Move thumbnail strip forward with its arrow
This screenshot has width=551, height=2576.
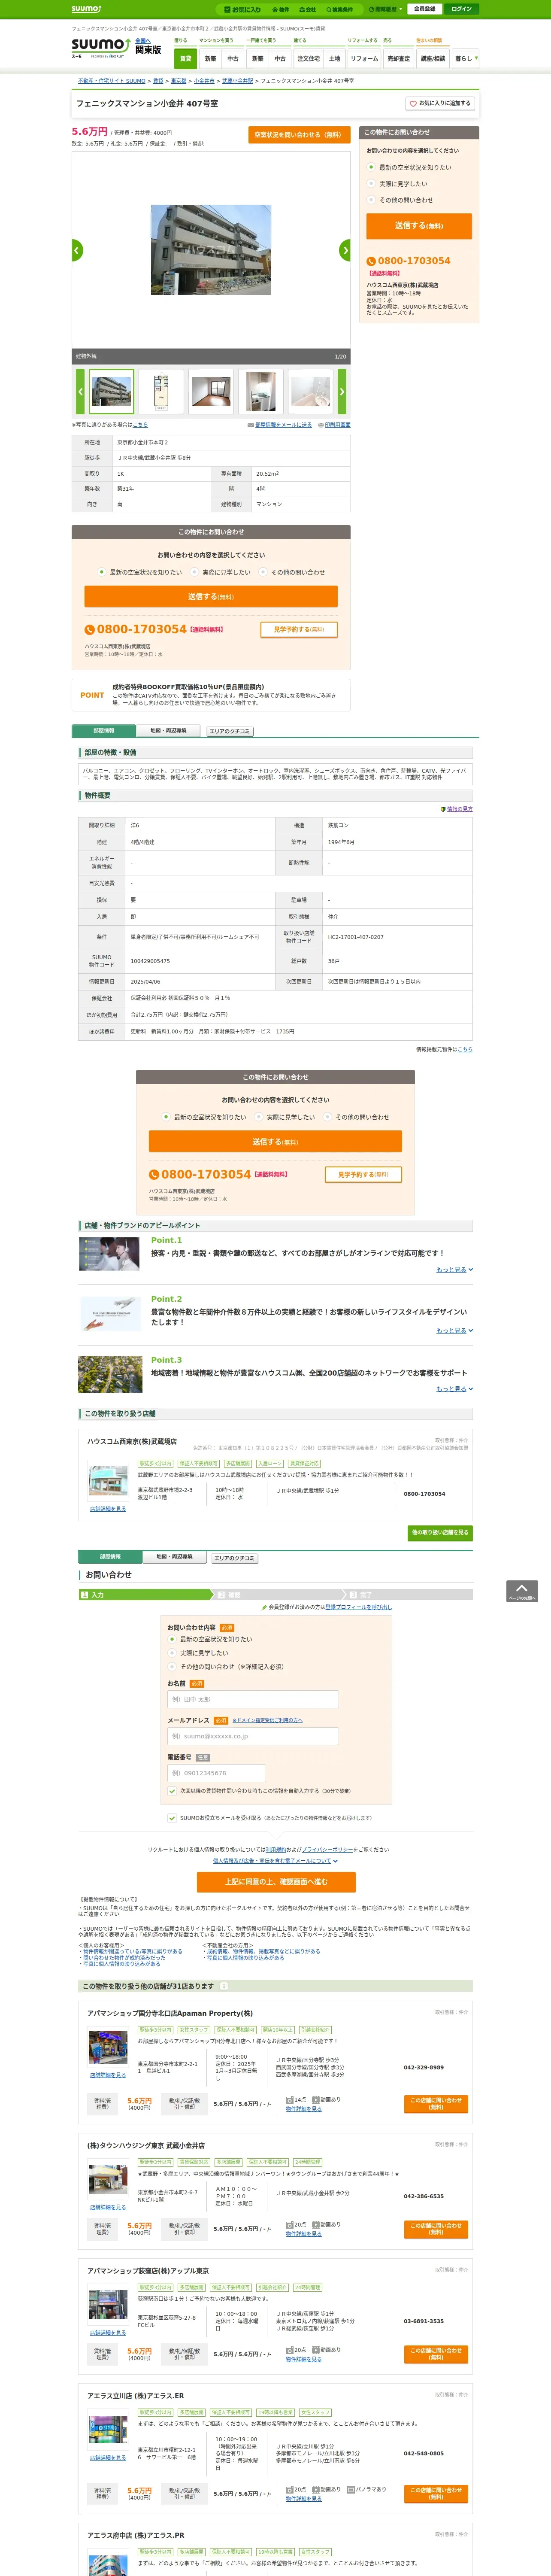[341, 392]
